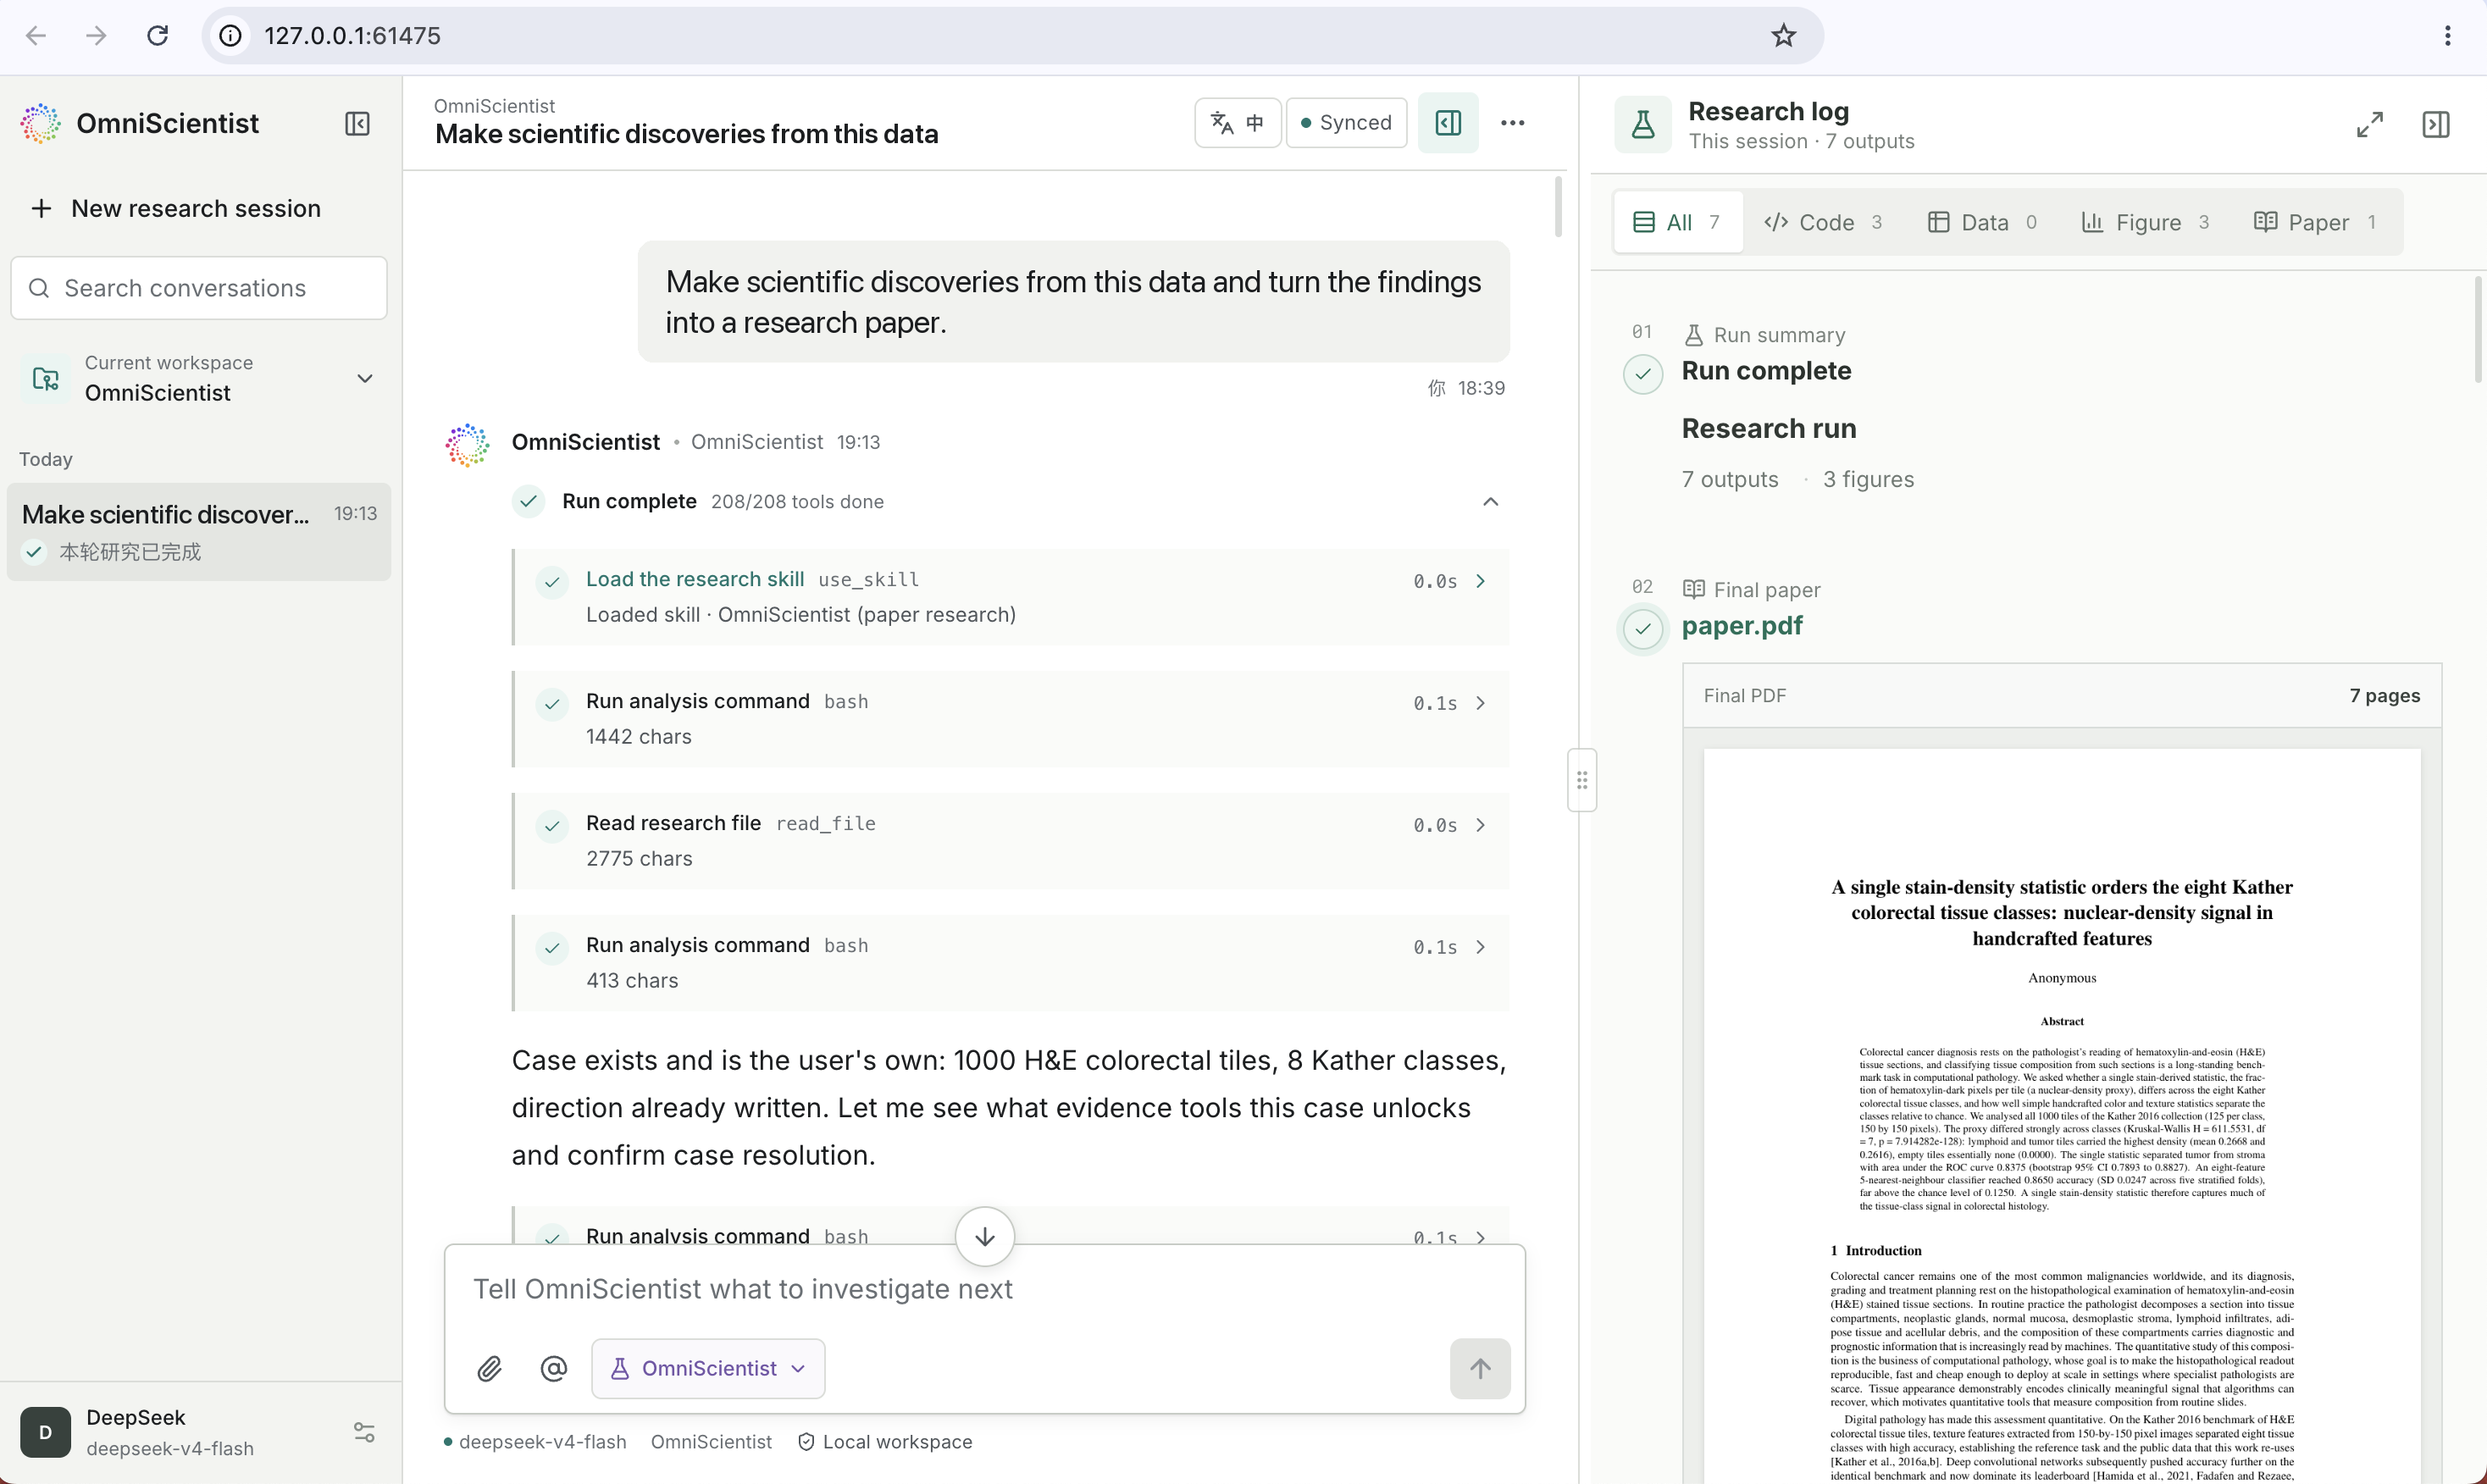Click the Run complete check icon in log
Viewport: 2487px width, 1484px height.
pos(1642,374)
